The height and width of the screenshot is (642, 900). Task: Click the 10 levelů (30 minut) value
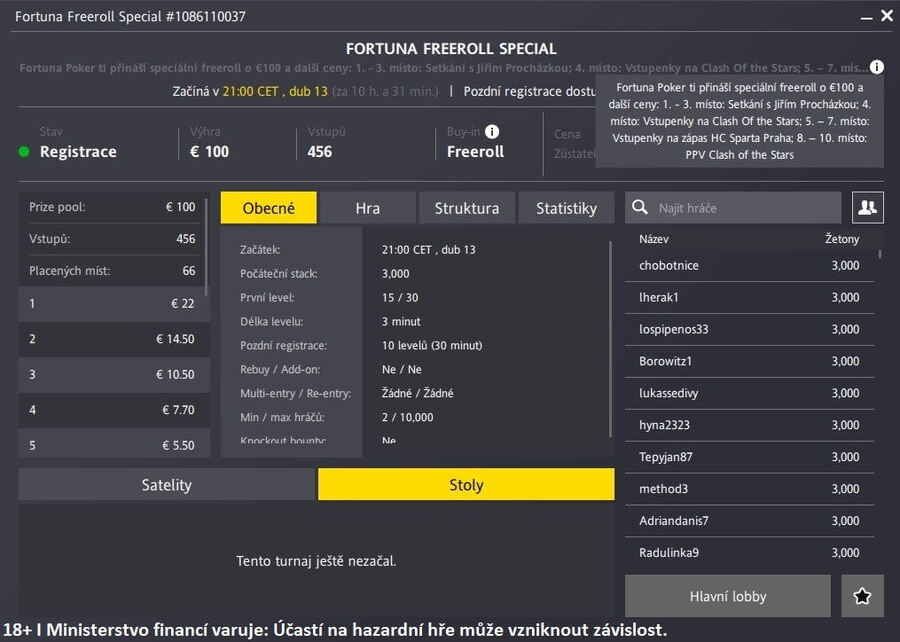pyautogui.click(x=432, y=345)
